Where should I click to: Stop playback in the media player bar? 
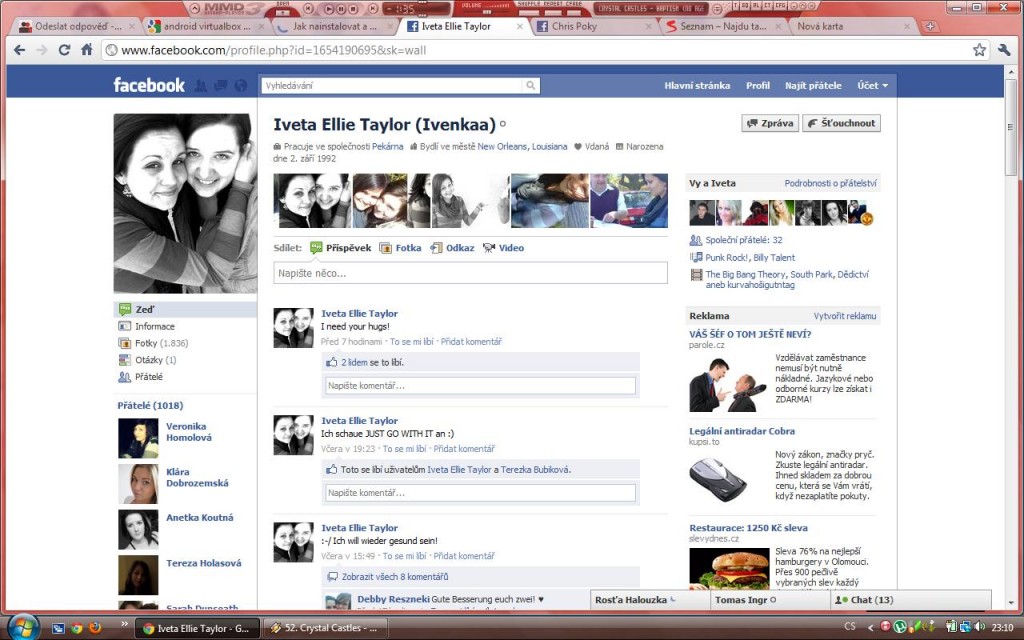pos(353,8)
